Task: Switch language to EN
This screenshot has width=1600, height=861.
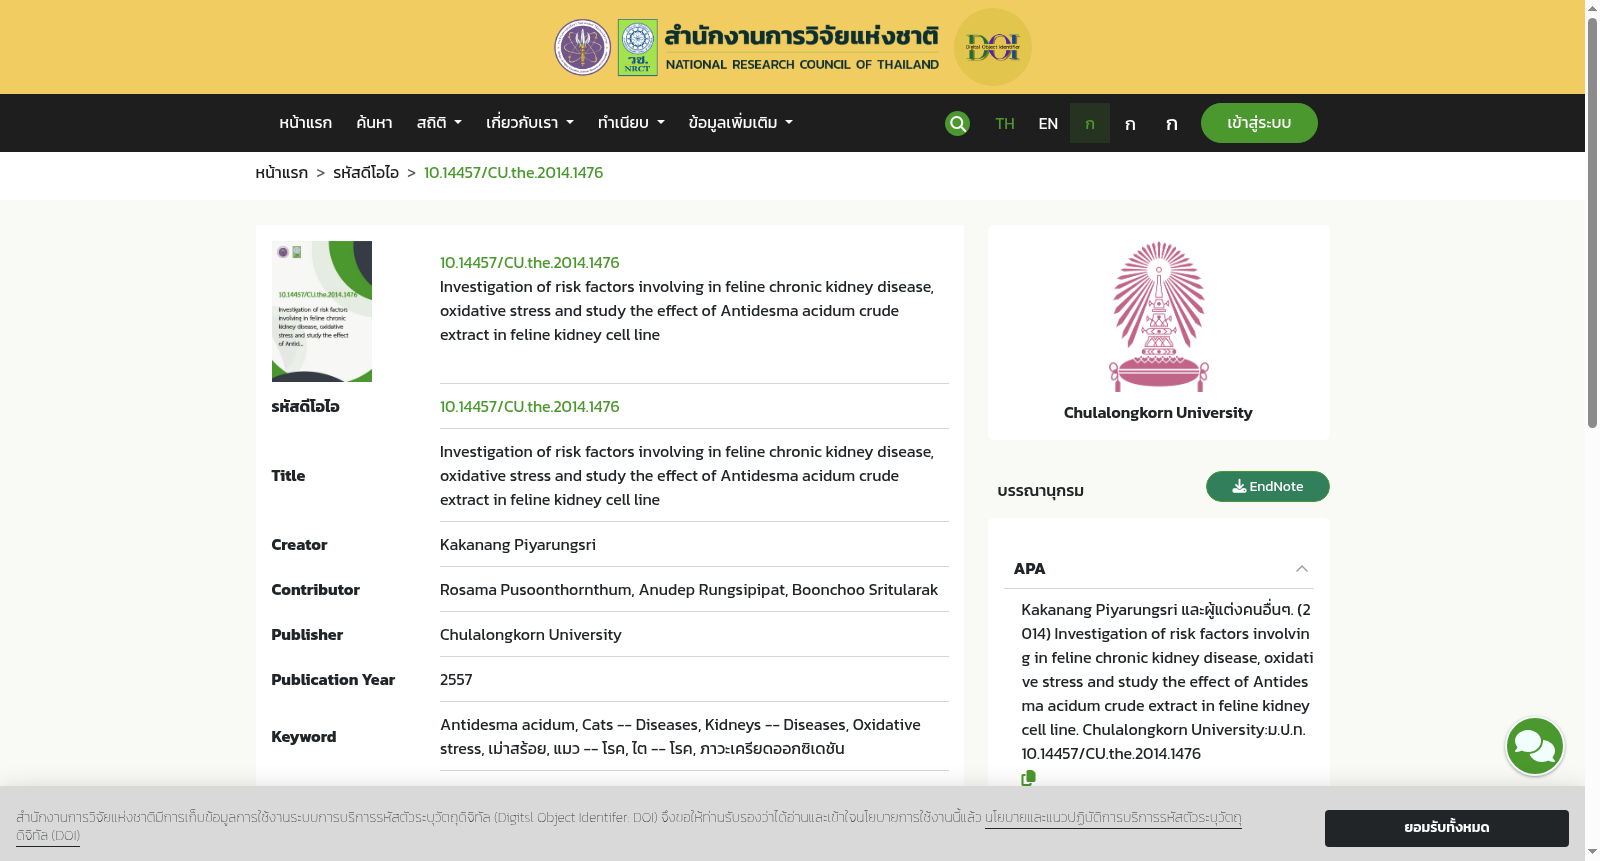Action: pyautogui.click(x=1048, y=123)
